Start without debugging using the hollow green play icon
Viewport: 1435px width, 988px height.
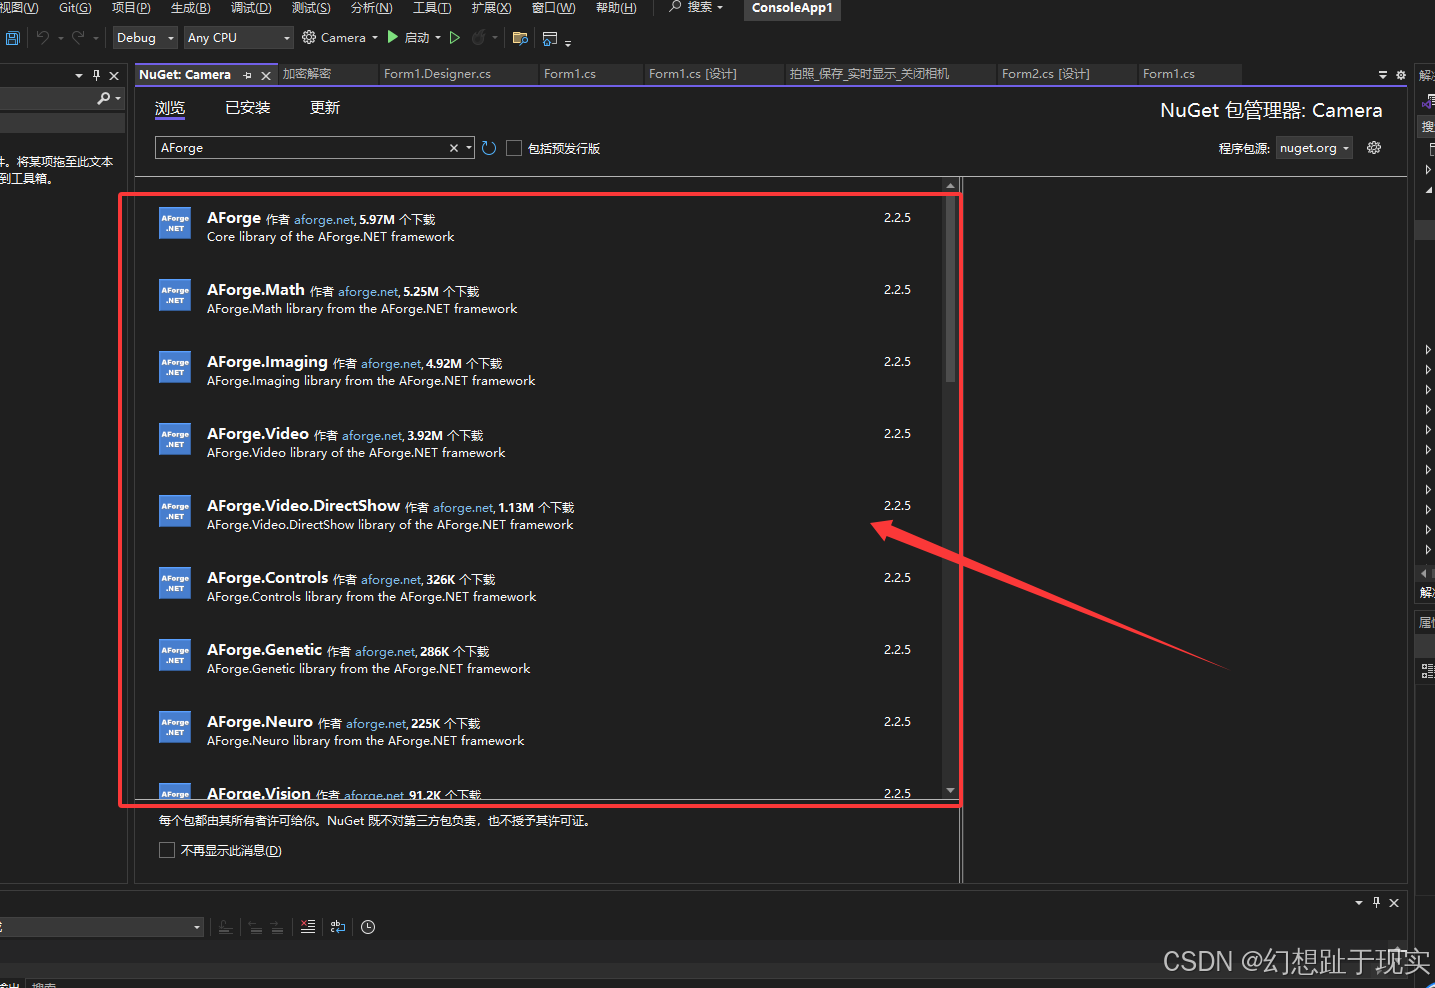pyautogui.click(x=455, y=38)
